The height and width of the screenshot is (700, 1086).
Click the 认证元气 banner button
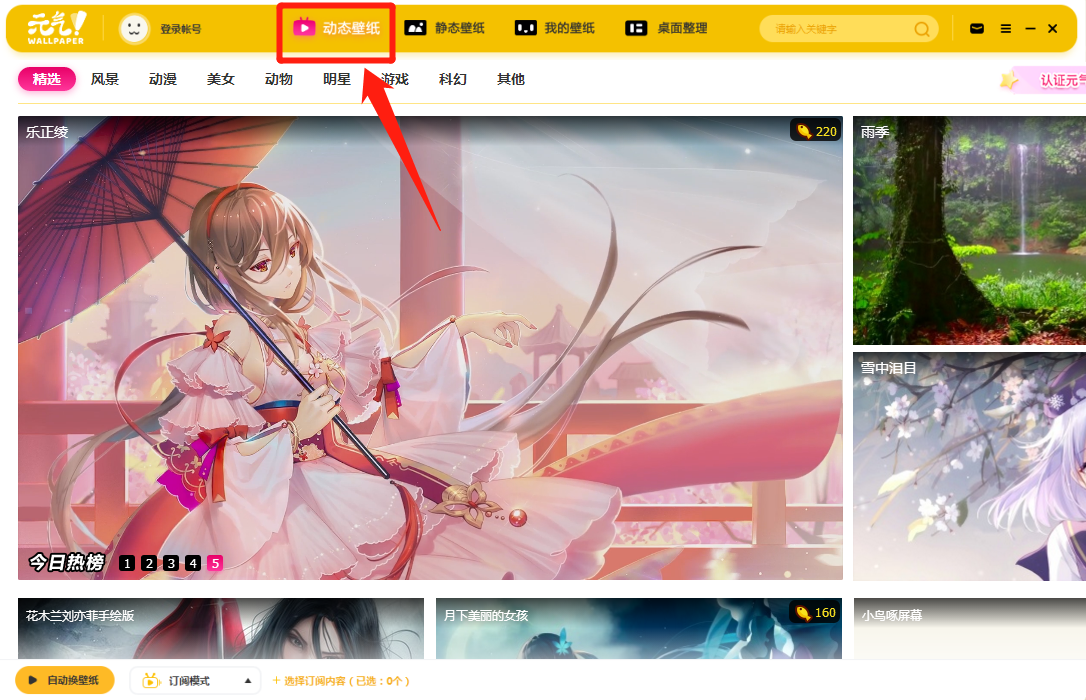pos(1042,80)
